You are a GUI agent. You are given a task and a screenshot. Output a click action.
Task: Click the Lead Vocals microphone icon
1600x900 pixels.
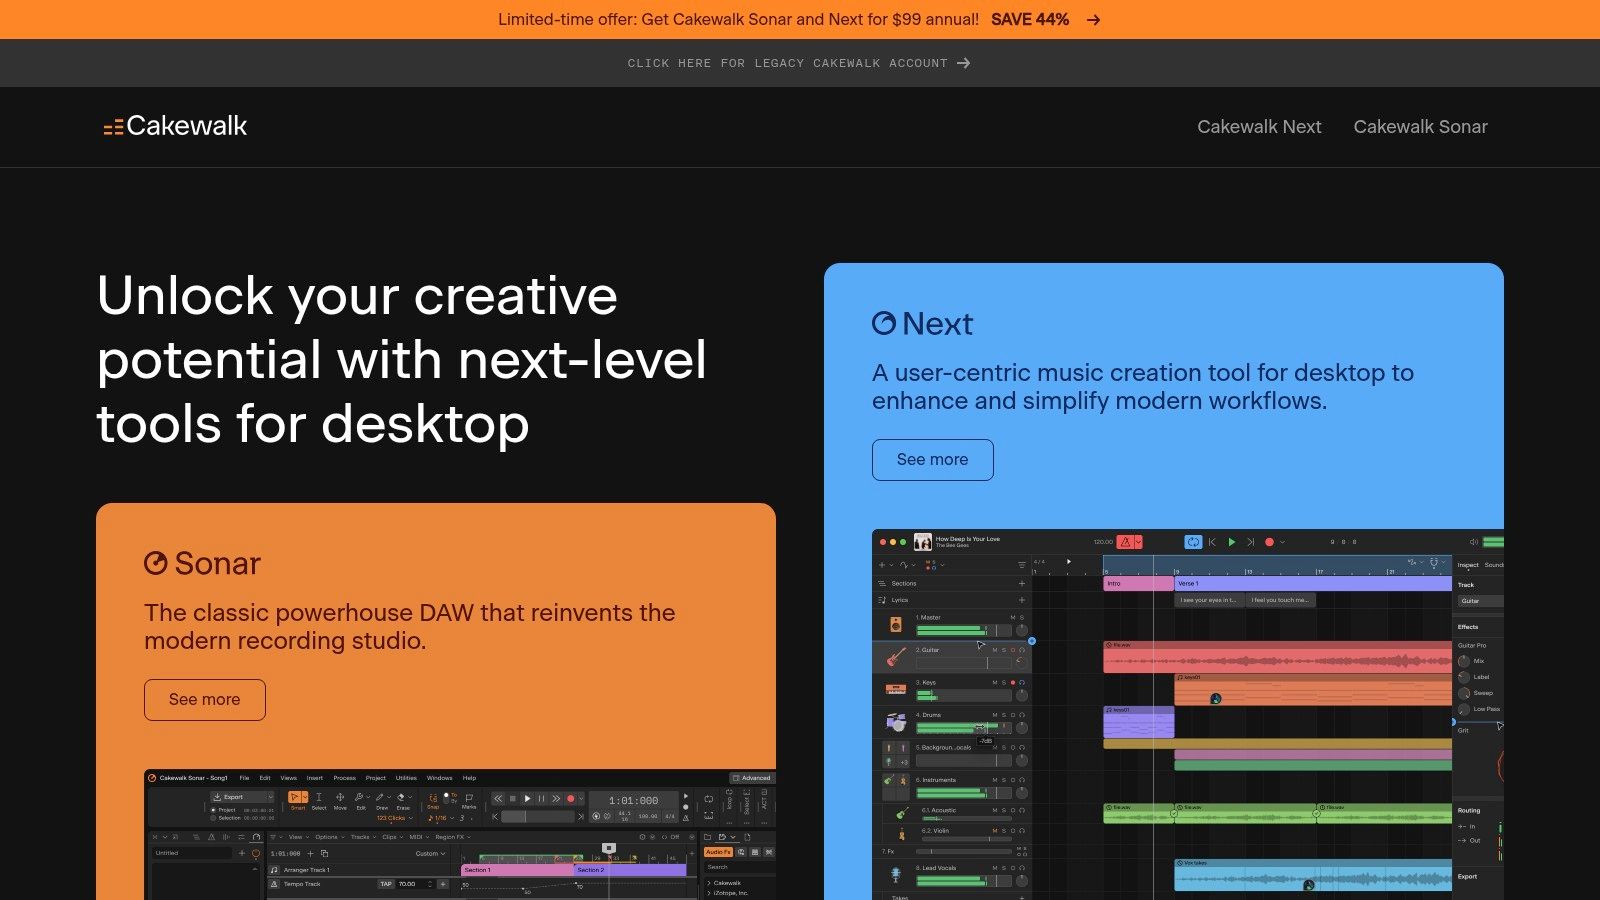pos(896,876)
